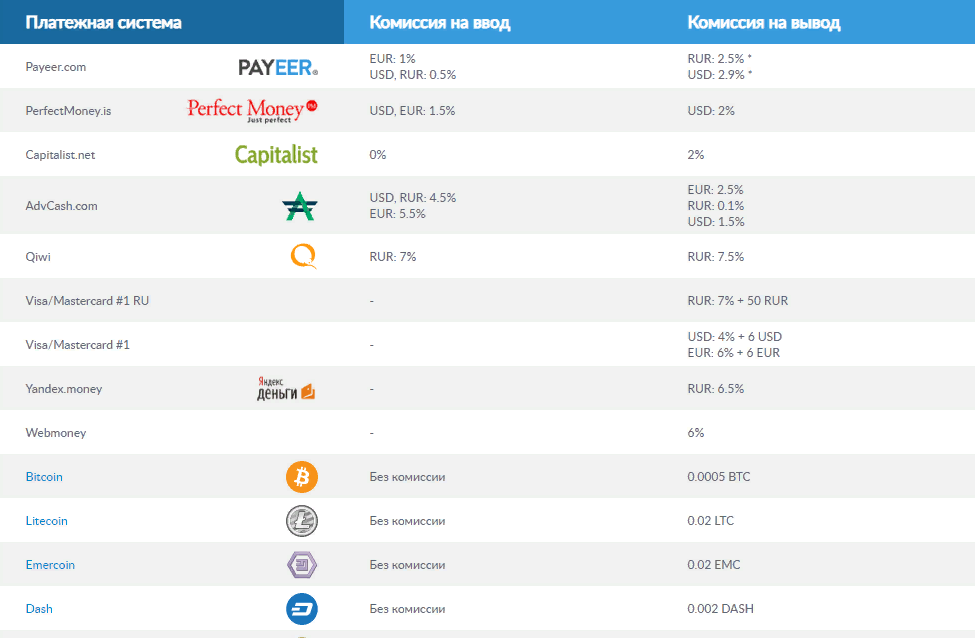Viewport: 975px width, 638px height.
Task: Select the Visa/Mastercard #1 RU row
Action: [x=488, y=300]
